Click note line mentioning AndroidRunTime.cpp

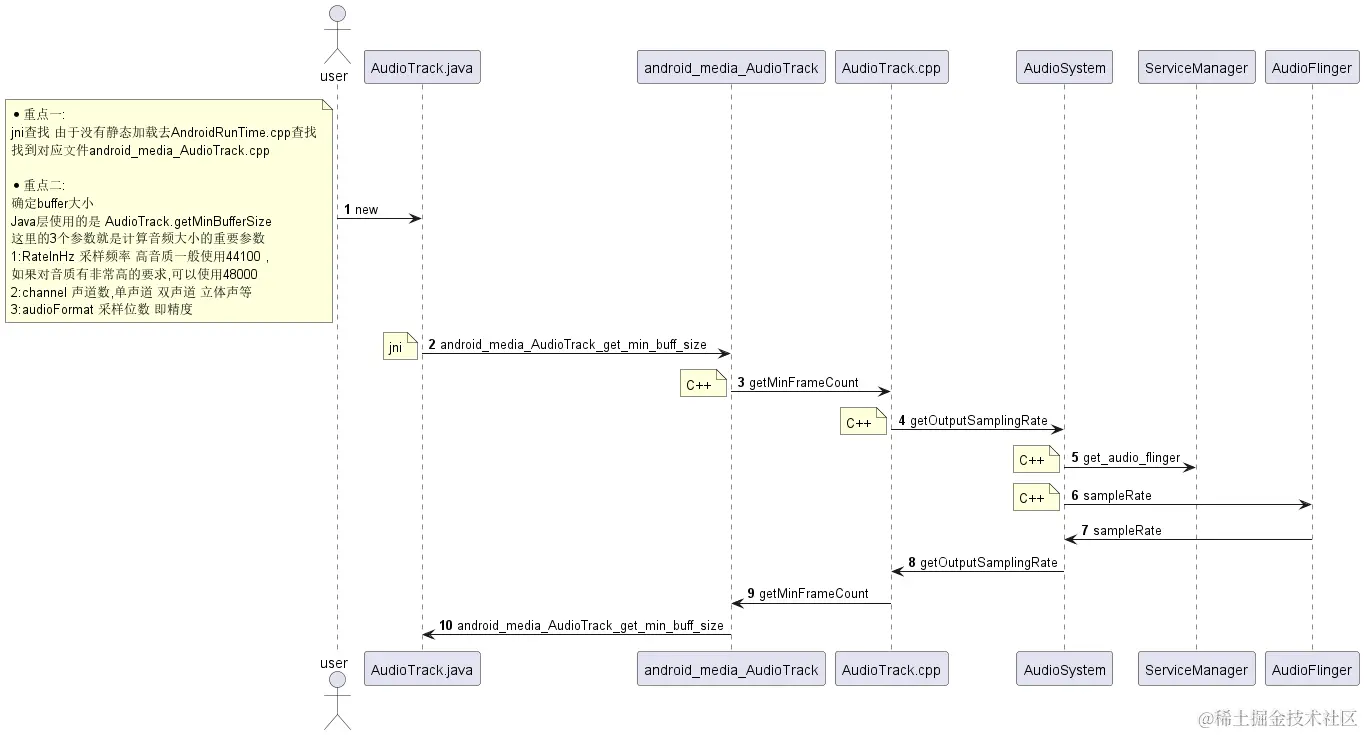click(x=164, y=132)
